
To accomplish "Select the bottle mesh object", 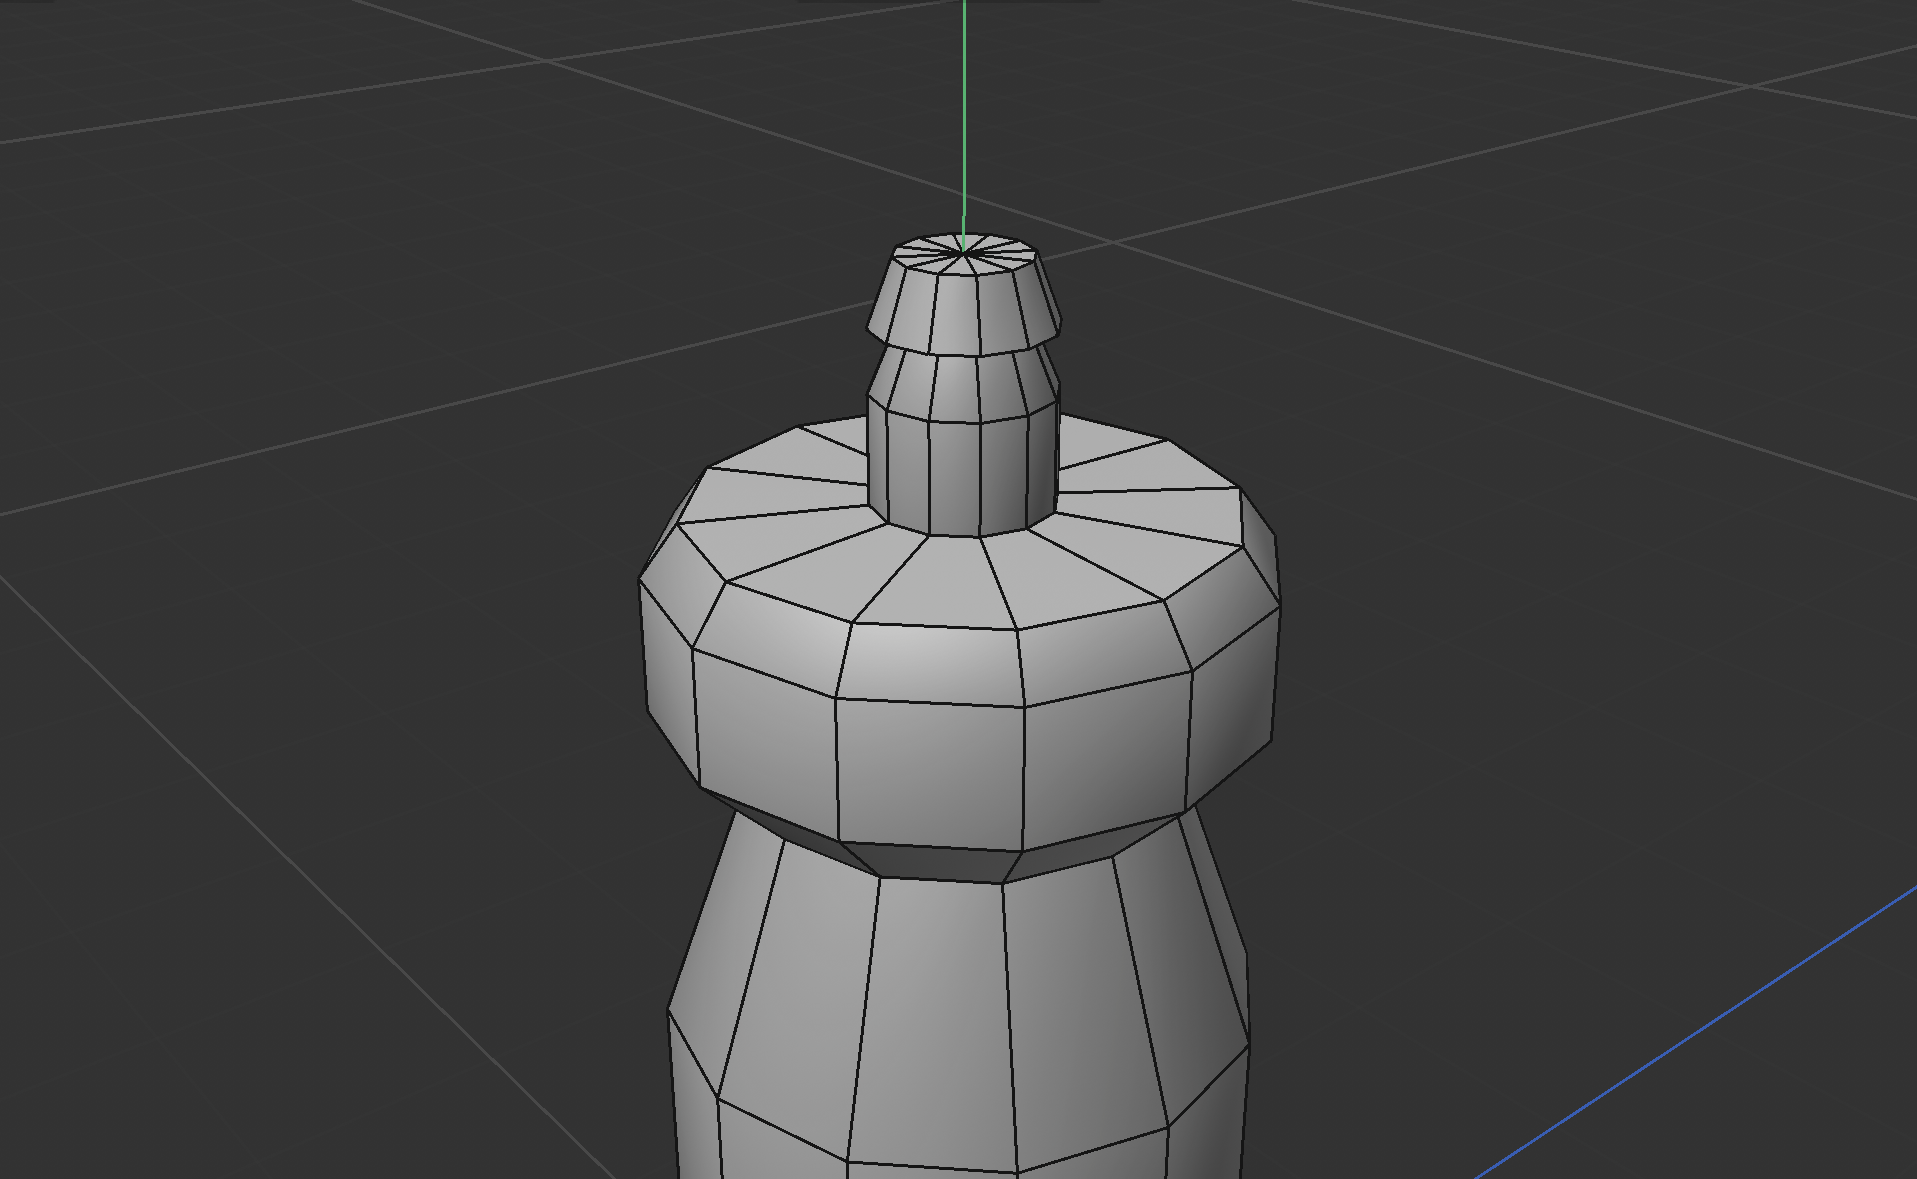I will [950, 1000].
